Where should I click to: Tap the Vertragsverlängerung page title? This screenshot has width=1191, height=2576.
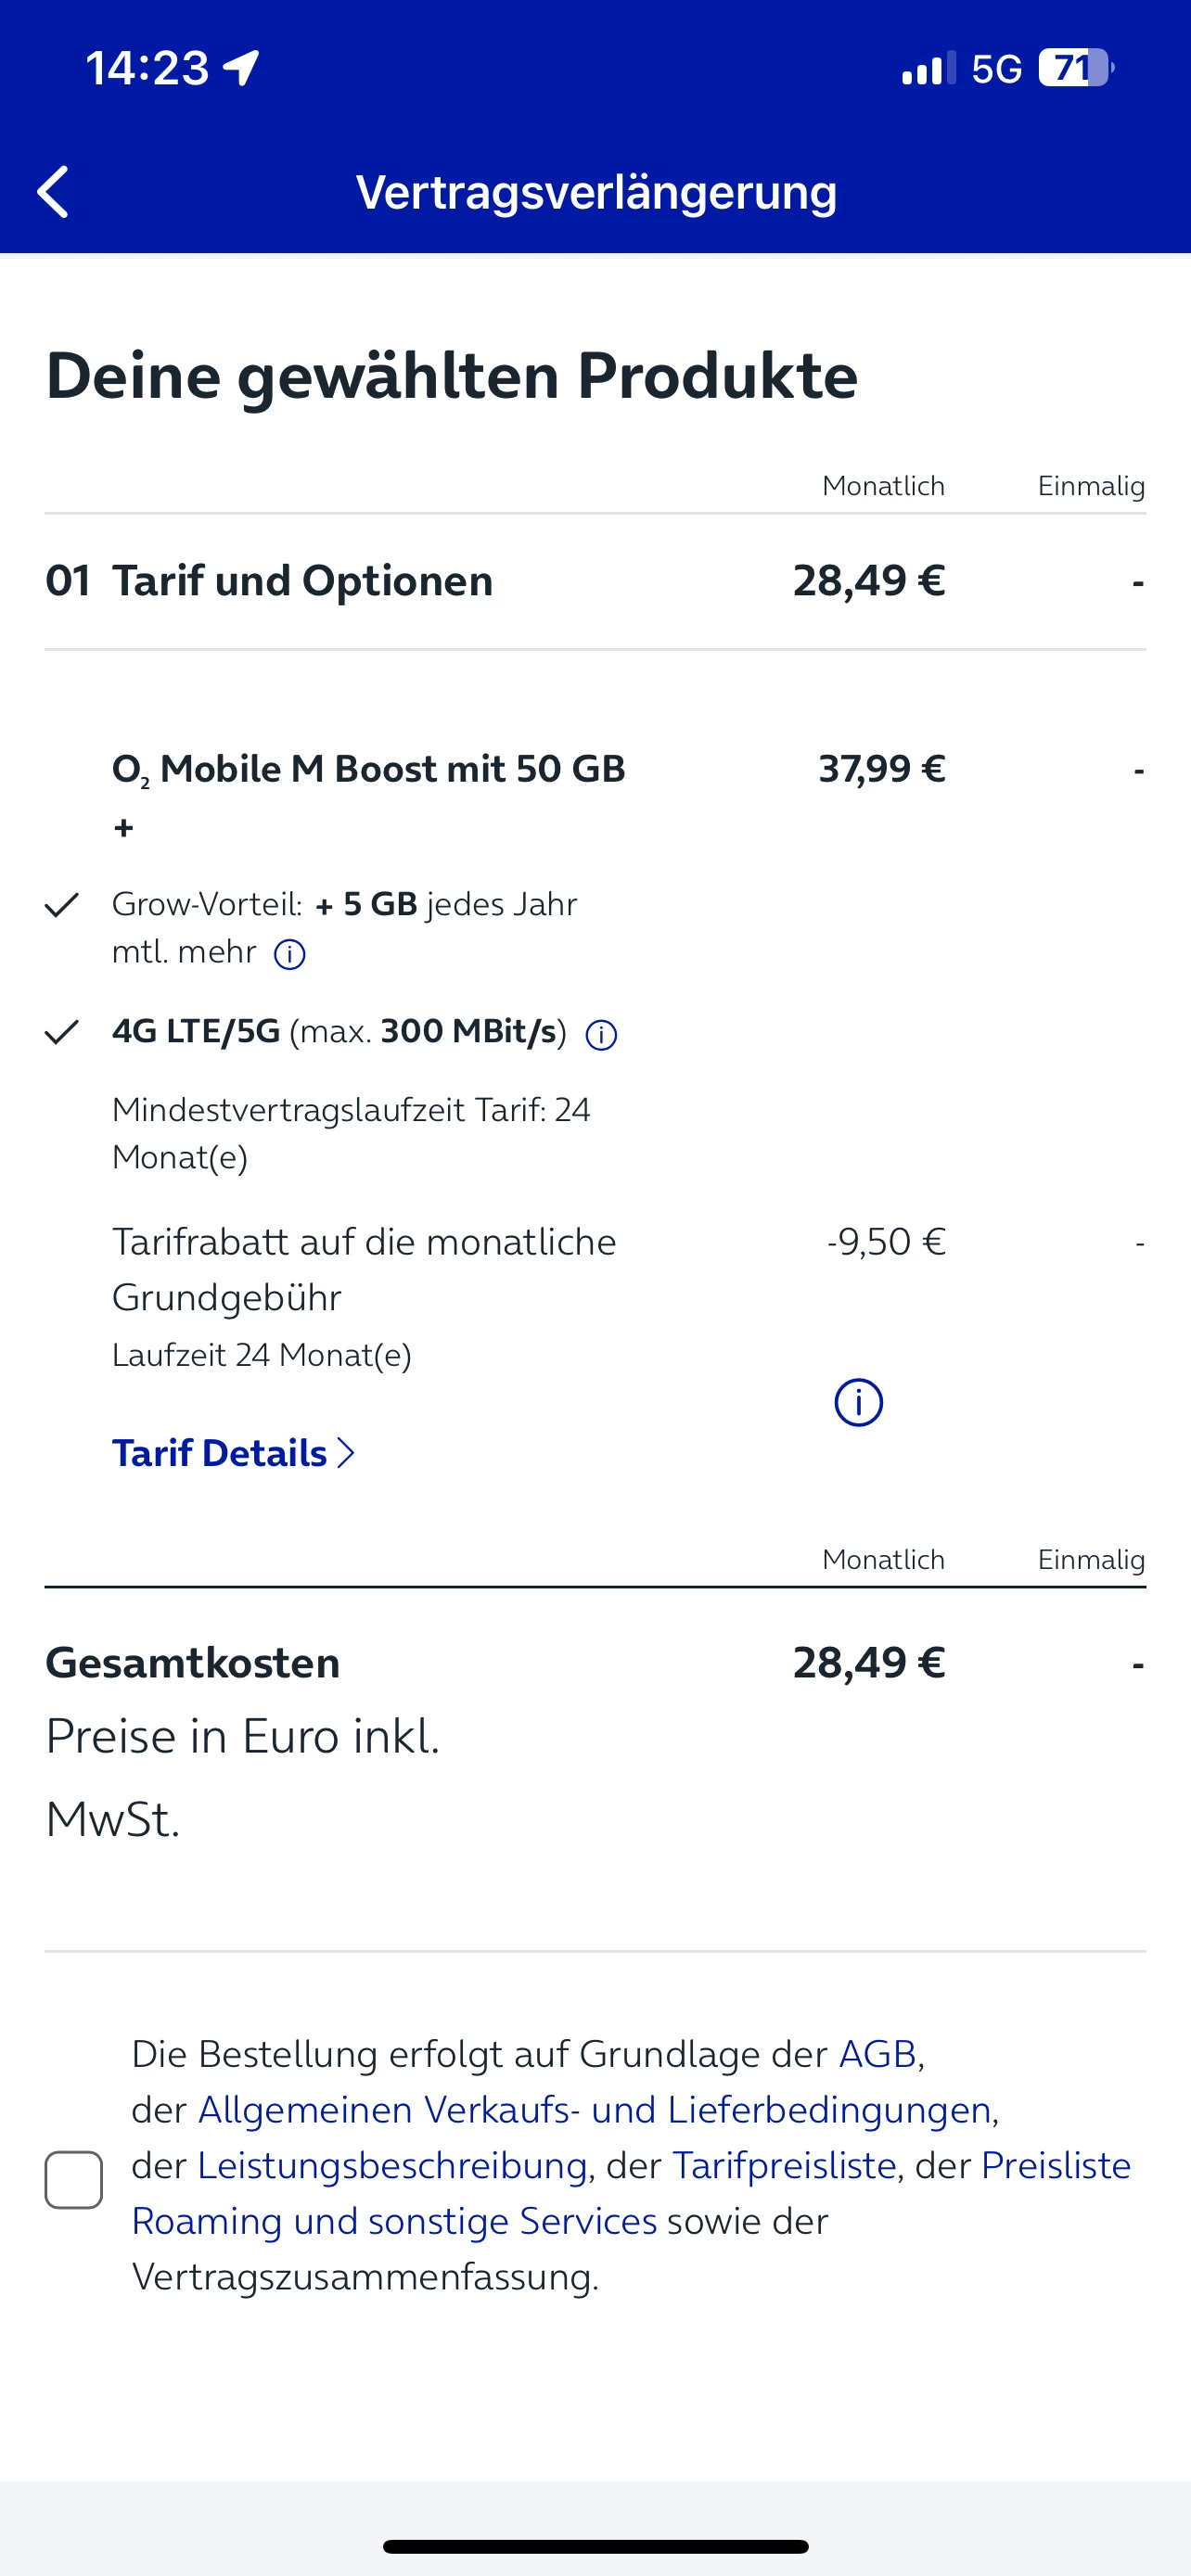tap(596, 192)
